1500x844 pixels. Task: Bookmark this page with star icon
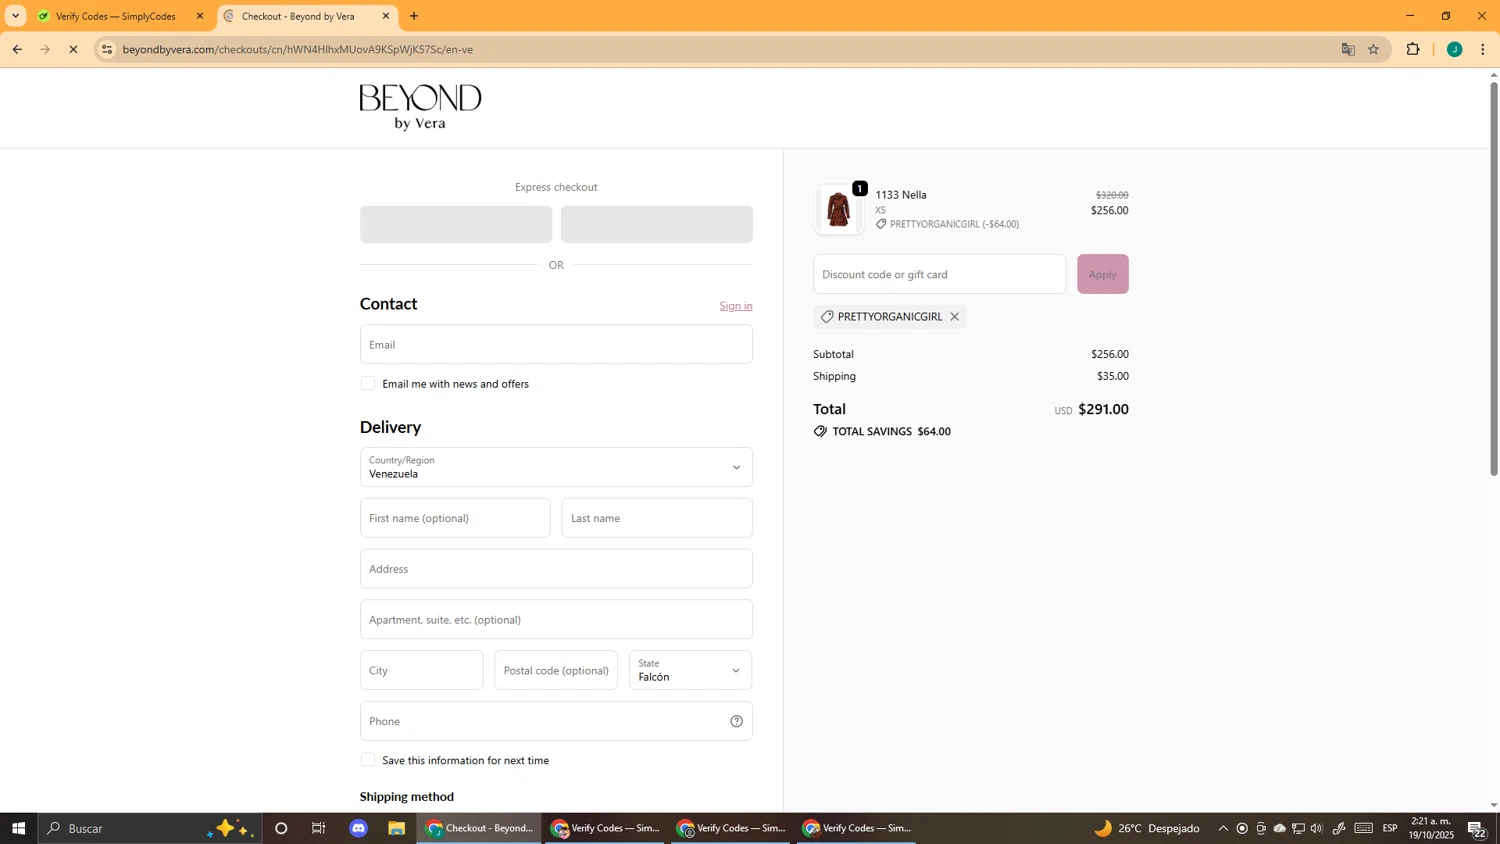(1374, 49)
